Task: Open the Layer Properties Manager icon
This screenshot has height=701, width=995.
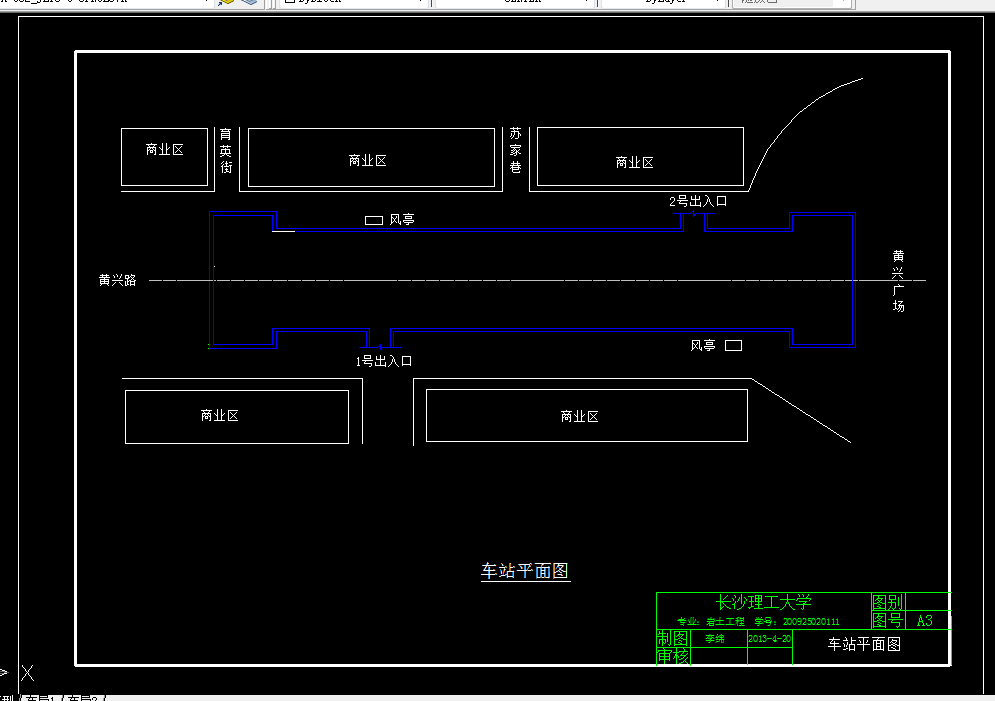Action: pos(248,3)
